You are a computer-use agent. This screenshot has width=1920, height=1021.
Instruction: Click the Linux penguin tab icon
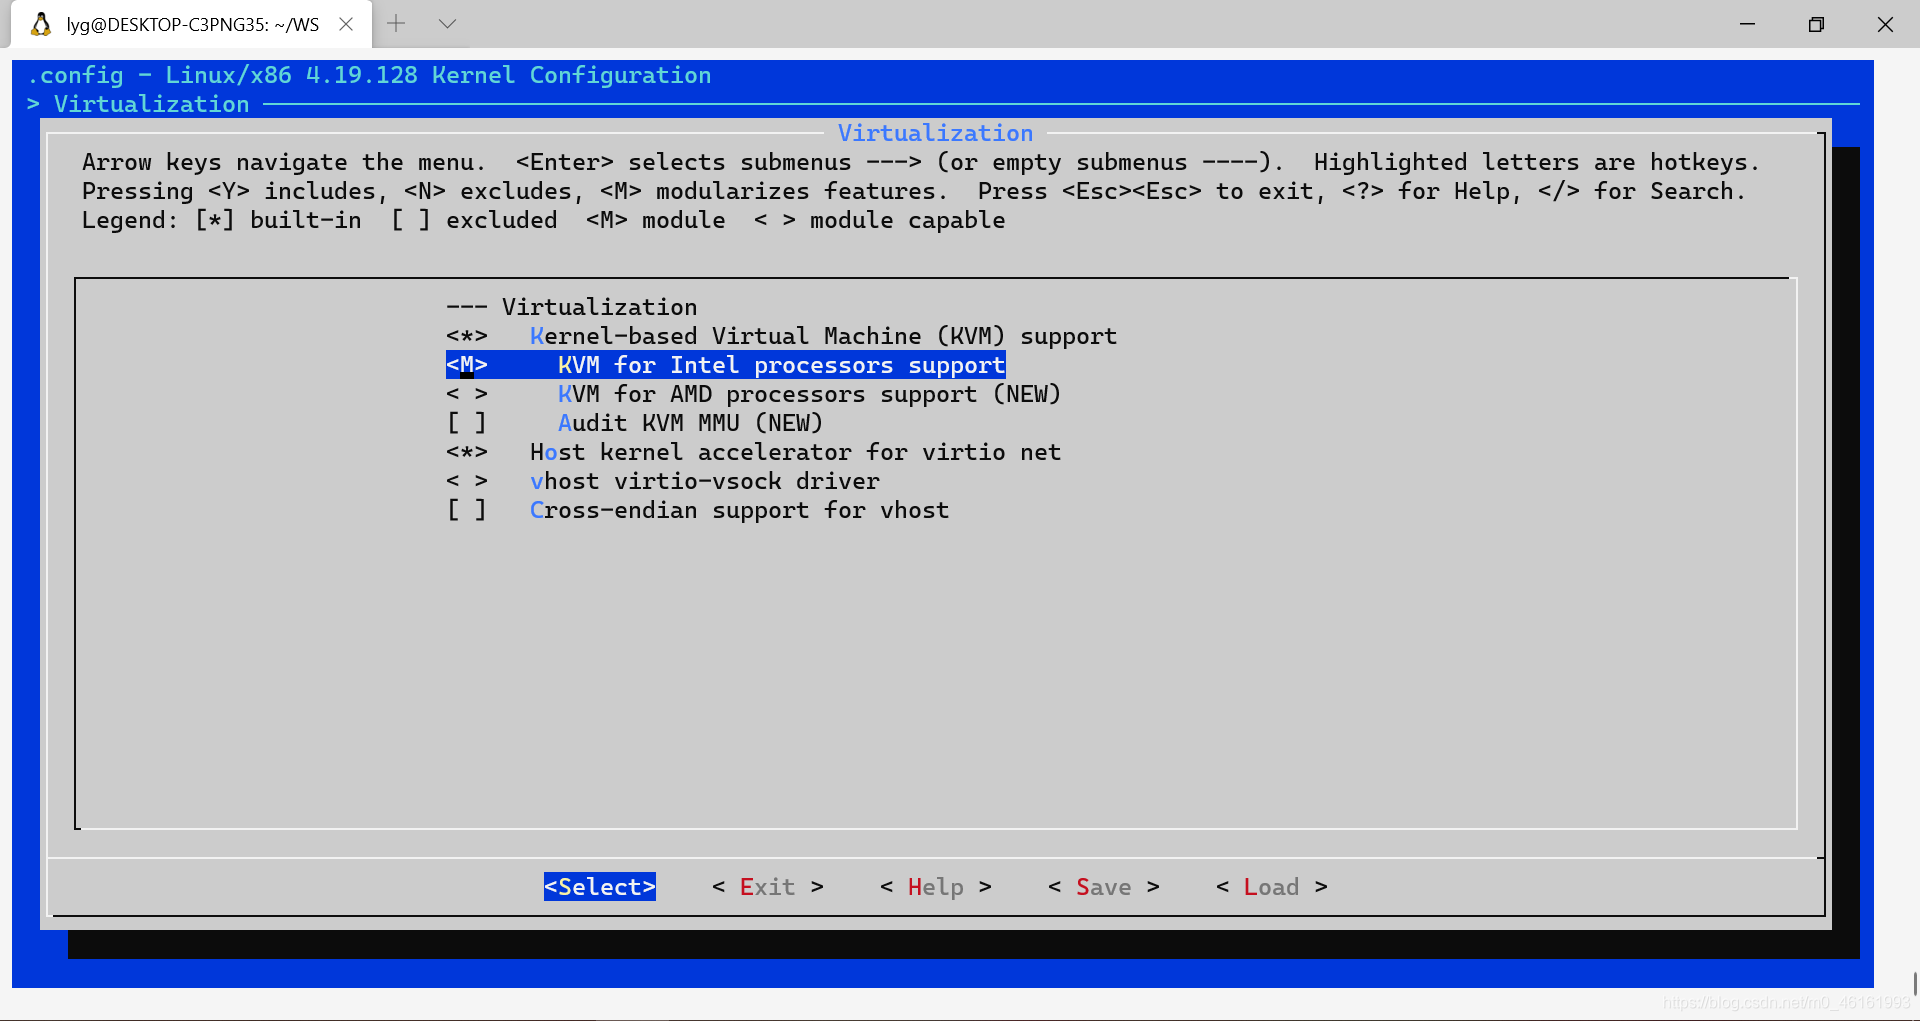pyautogui.click(x=41, y=24)
